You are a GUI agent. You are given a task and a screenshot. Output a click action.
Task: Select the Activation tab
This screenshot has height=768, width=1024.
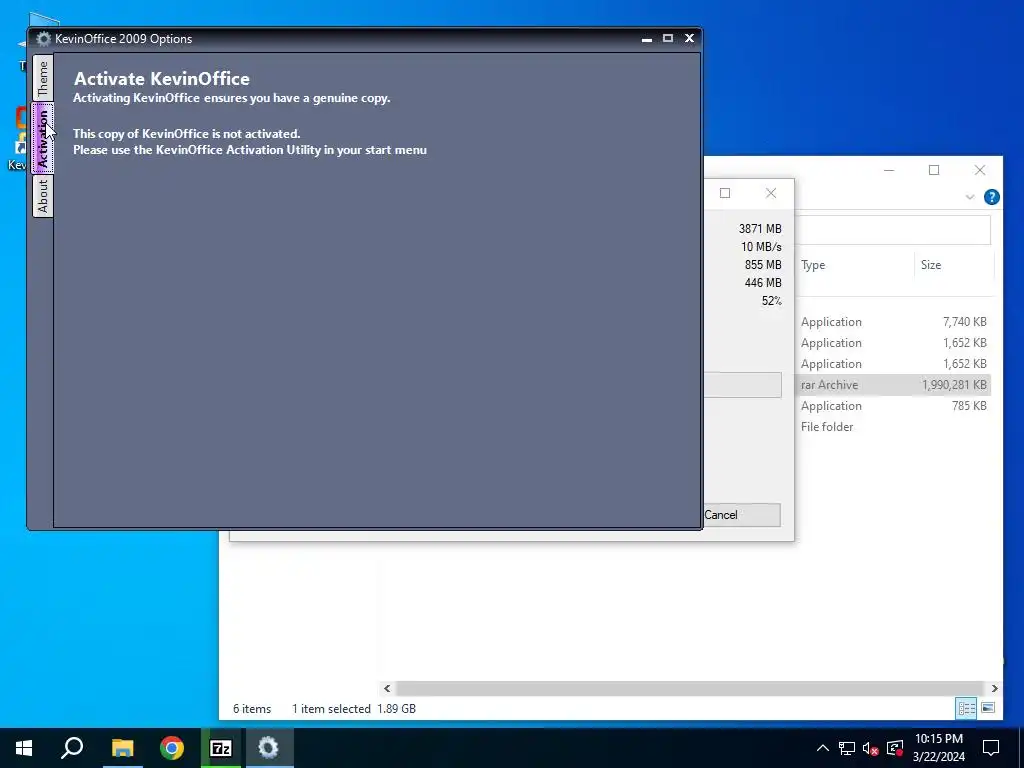(x=42, y=138)
